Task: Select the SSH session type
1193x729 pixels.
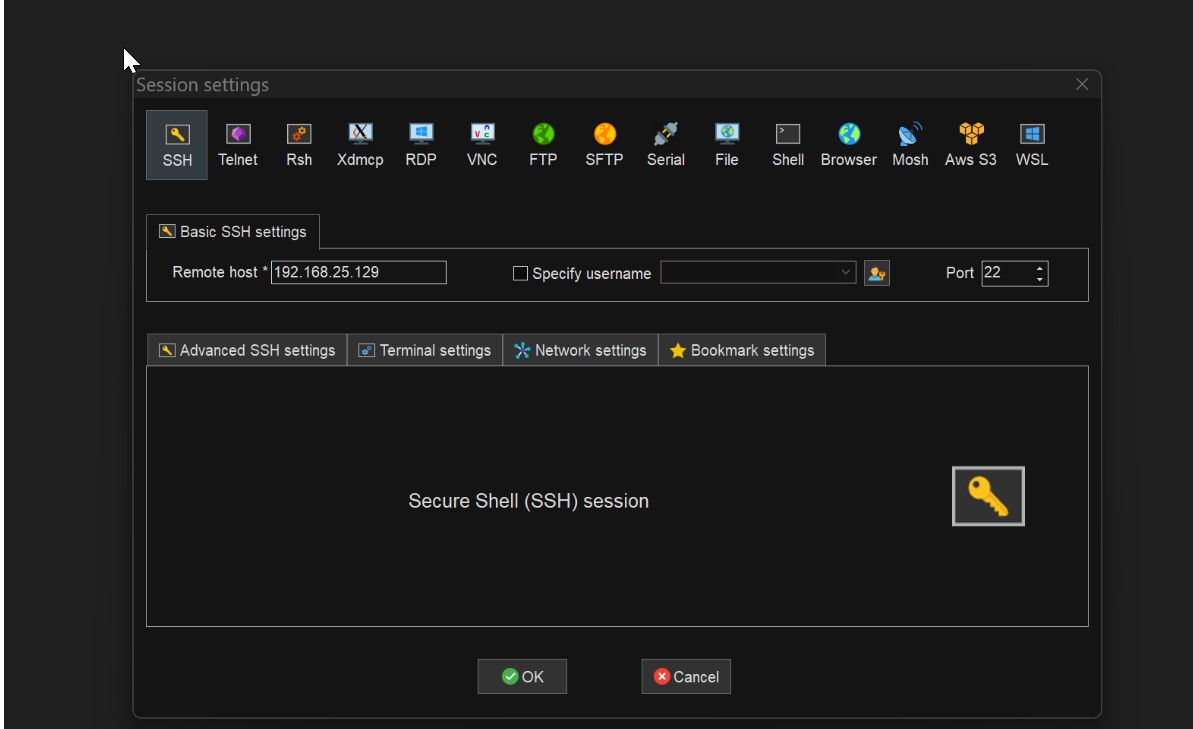Action: click(x=177, y=145)
